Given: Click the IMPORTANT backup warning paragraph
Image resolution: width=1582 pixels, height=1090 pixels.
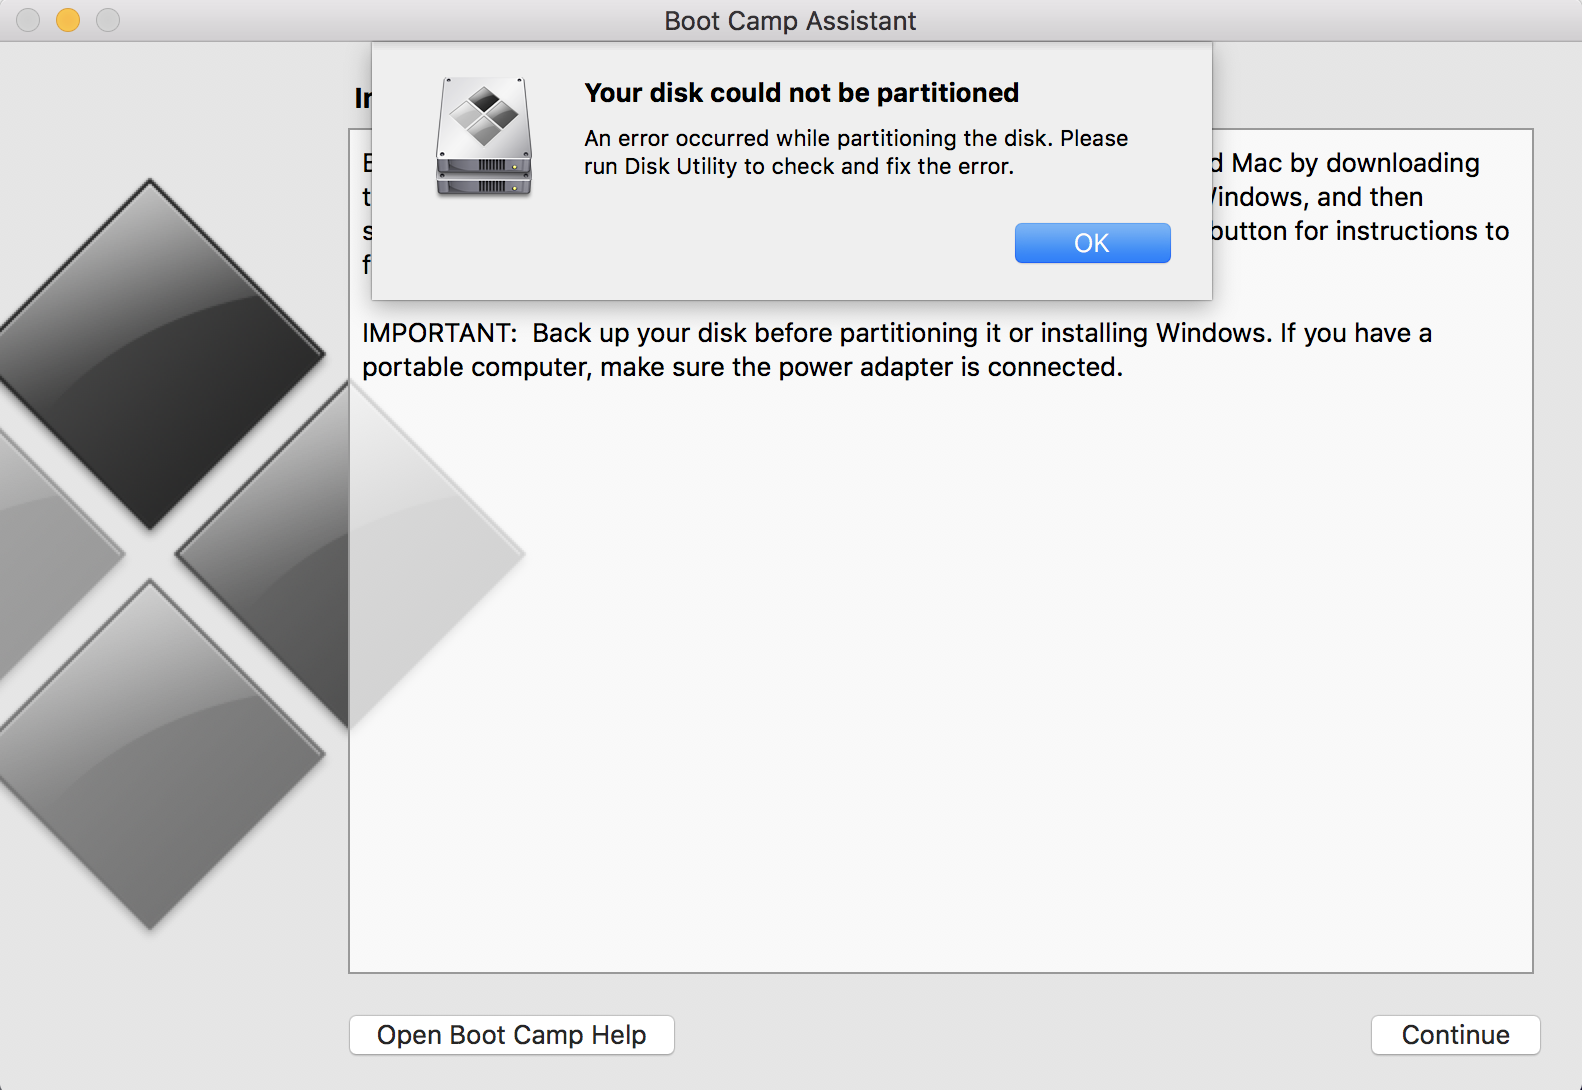Looking at the screenshot, I should [897, 350].
